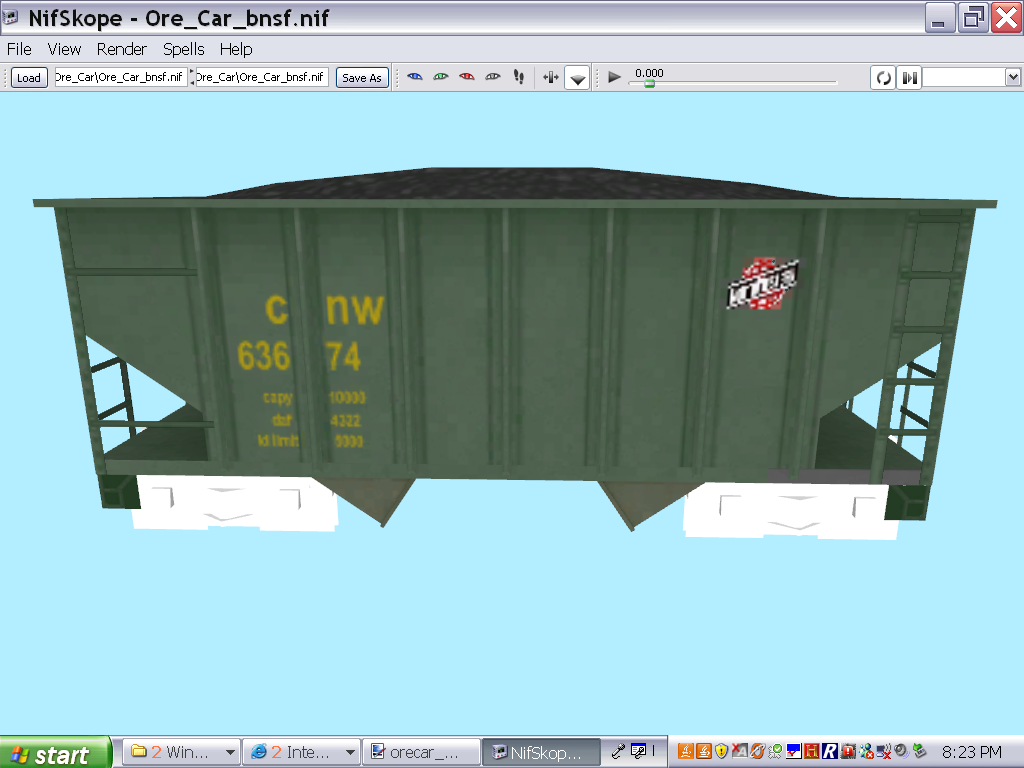This screenshot has width=1024, height=768.
Task: Click the orange circular tray icon
Action: pos(758,752)
